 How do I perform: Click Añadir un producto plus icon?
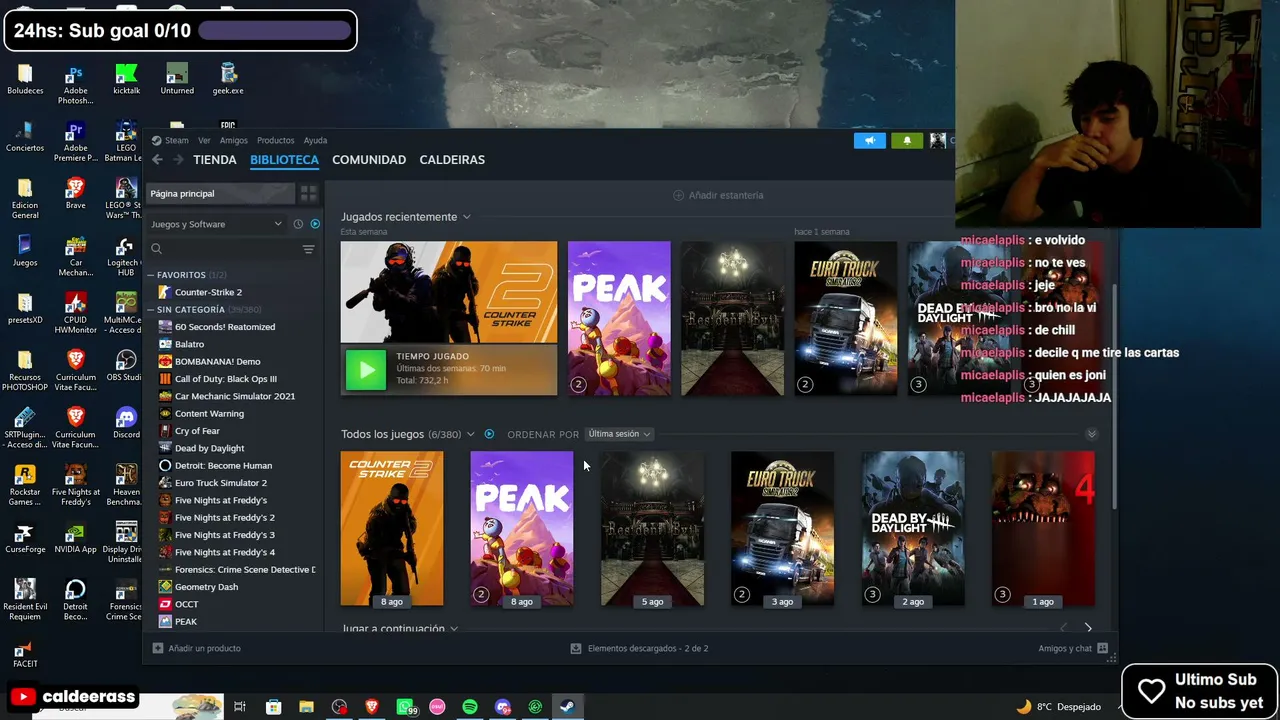[158, 648]
